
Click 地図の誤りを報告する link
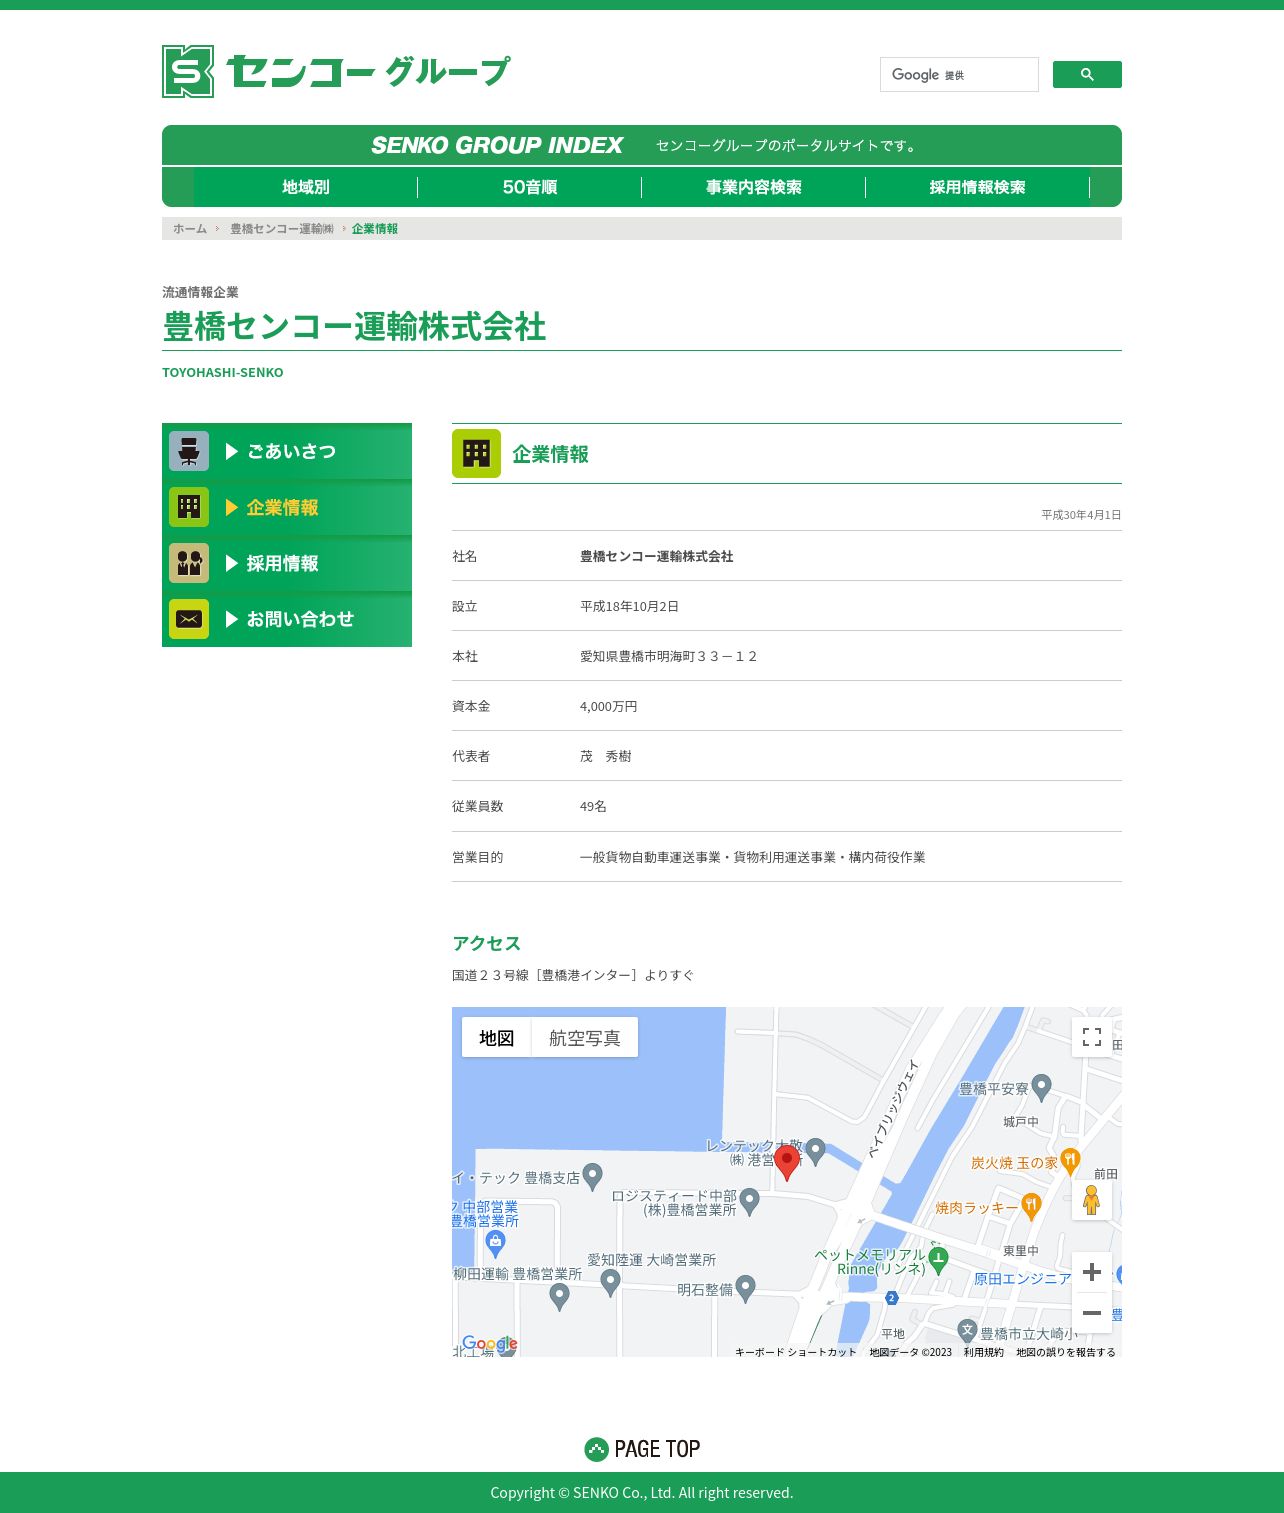click(1066, 1352)
